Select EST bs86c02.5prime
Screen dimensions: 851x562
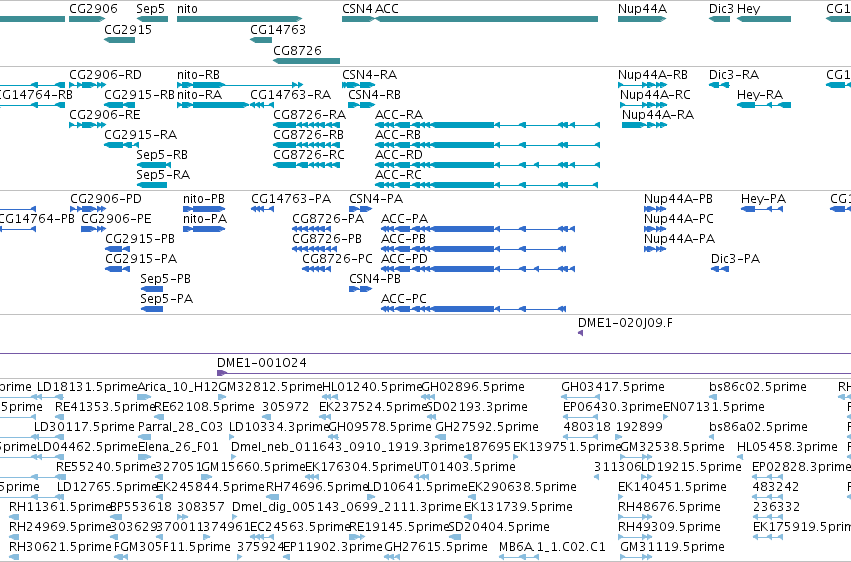tap(758, 386)
